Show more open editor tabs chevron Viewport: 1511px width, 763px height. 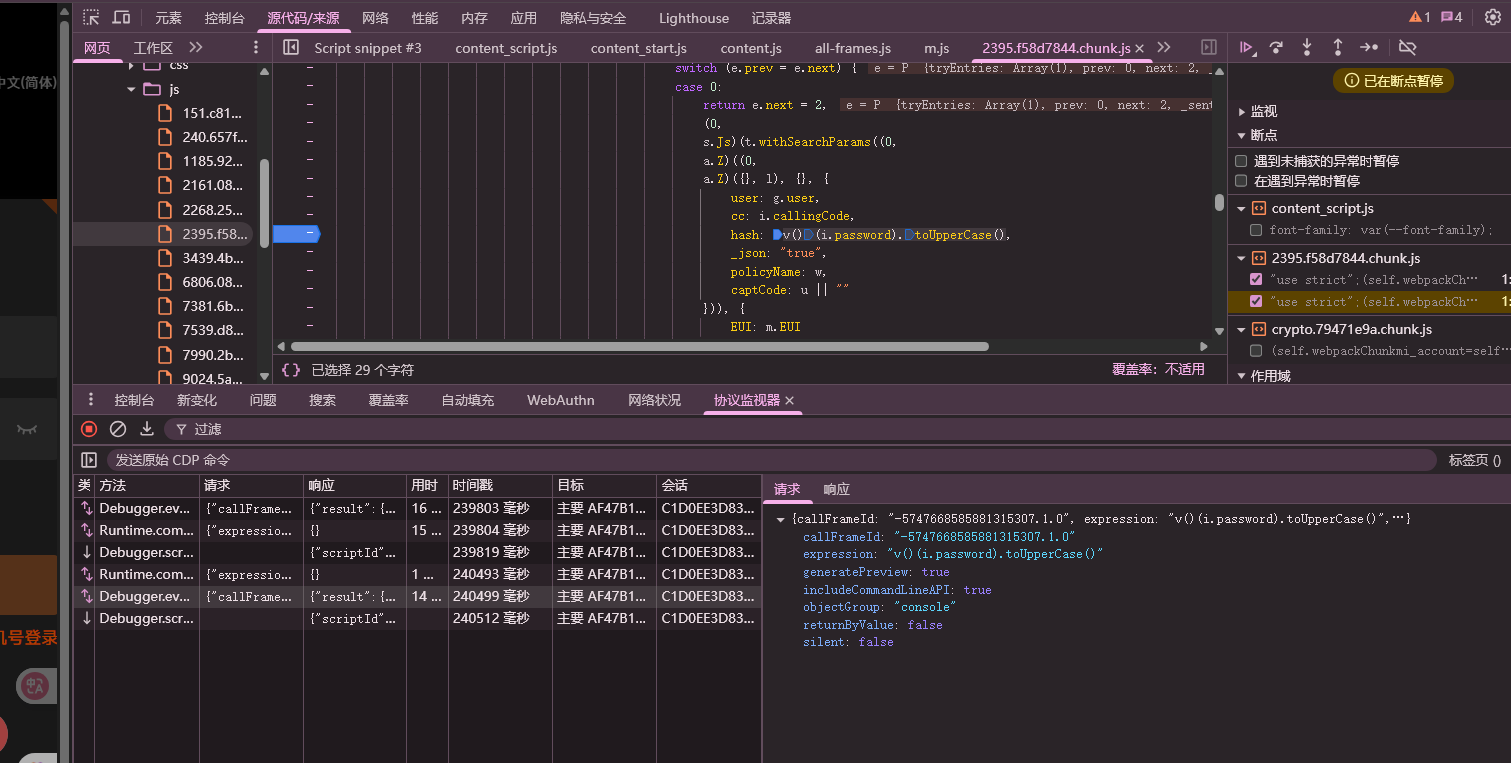click(1164, 47)
